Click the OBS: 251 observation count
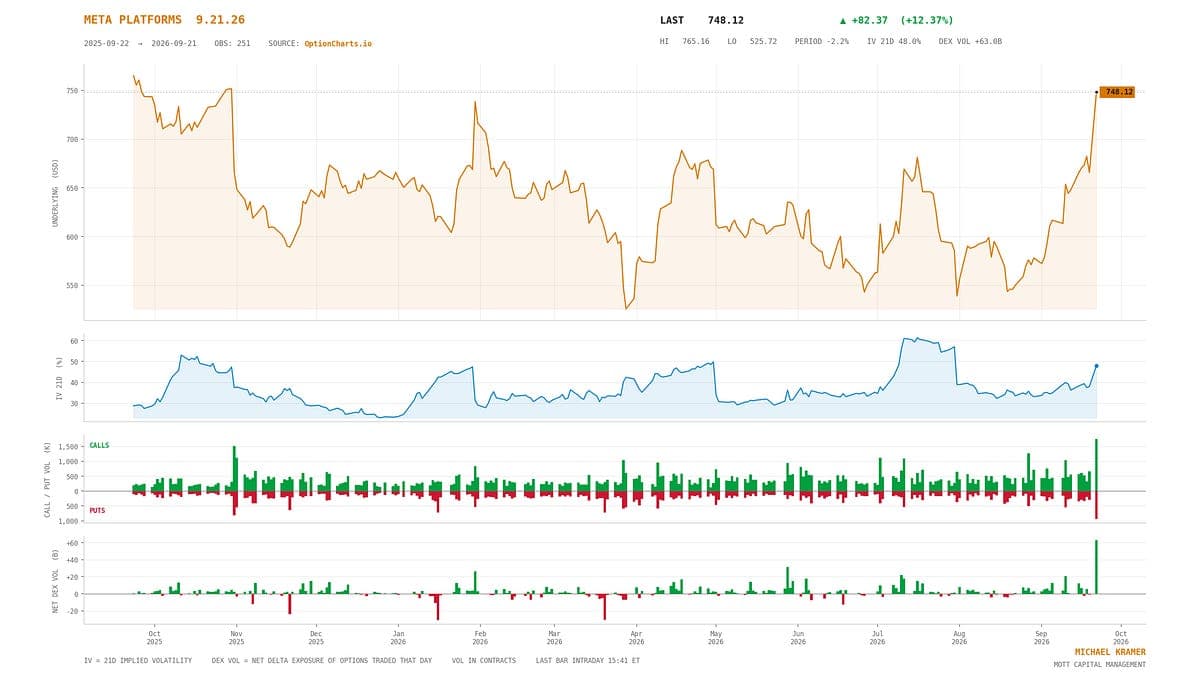The height and width of the screenshot is (675, 1200). tap(232, 43)
